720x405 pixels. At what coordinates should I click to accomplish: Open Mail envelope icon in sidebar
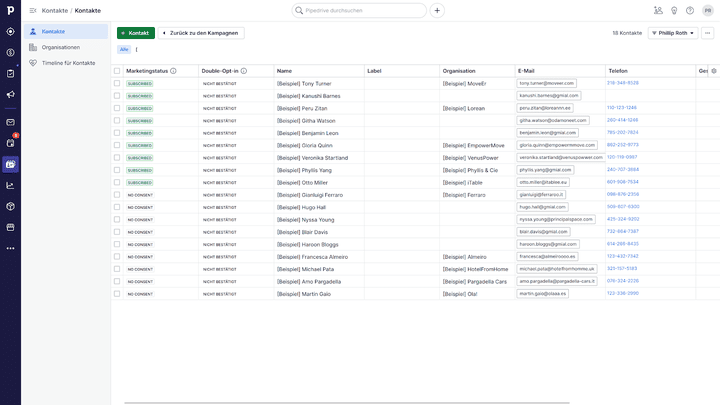(x=10, y=123)
